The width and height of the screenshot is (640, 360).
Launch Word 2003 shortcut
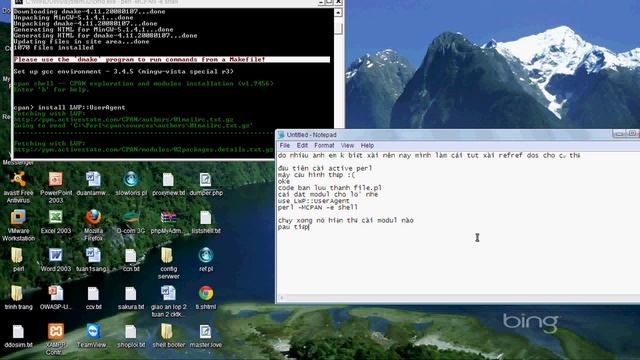(56, 255)
